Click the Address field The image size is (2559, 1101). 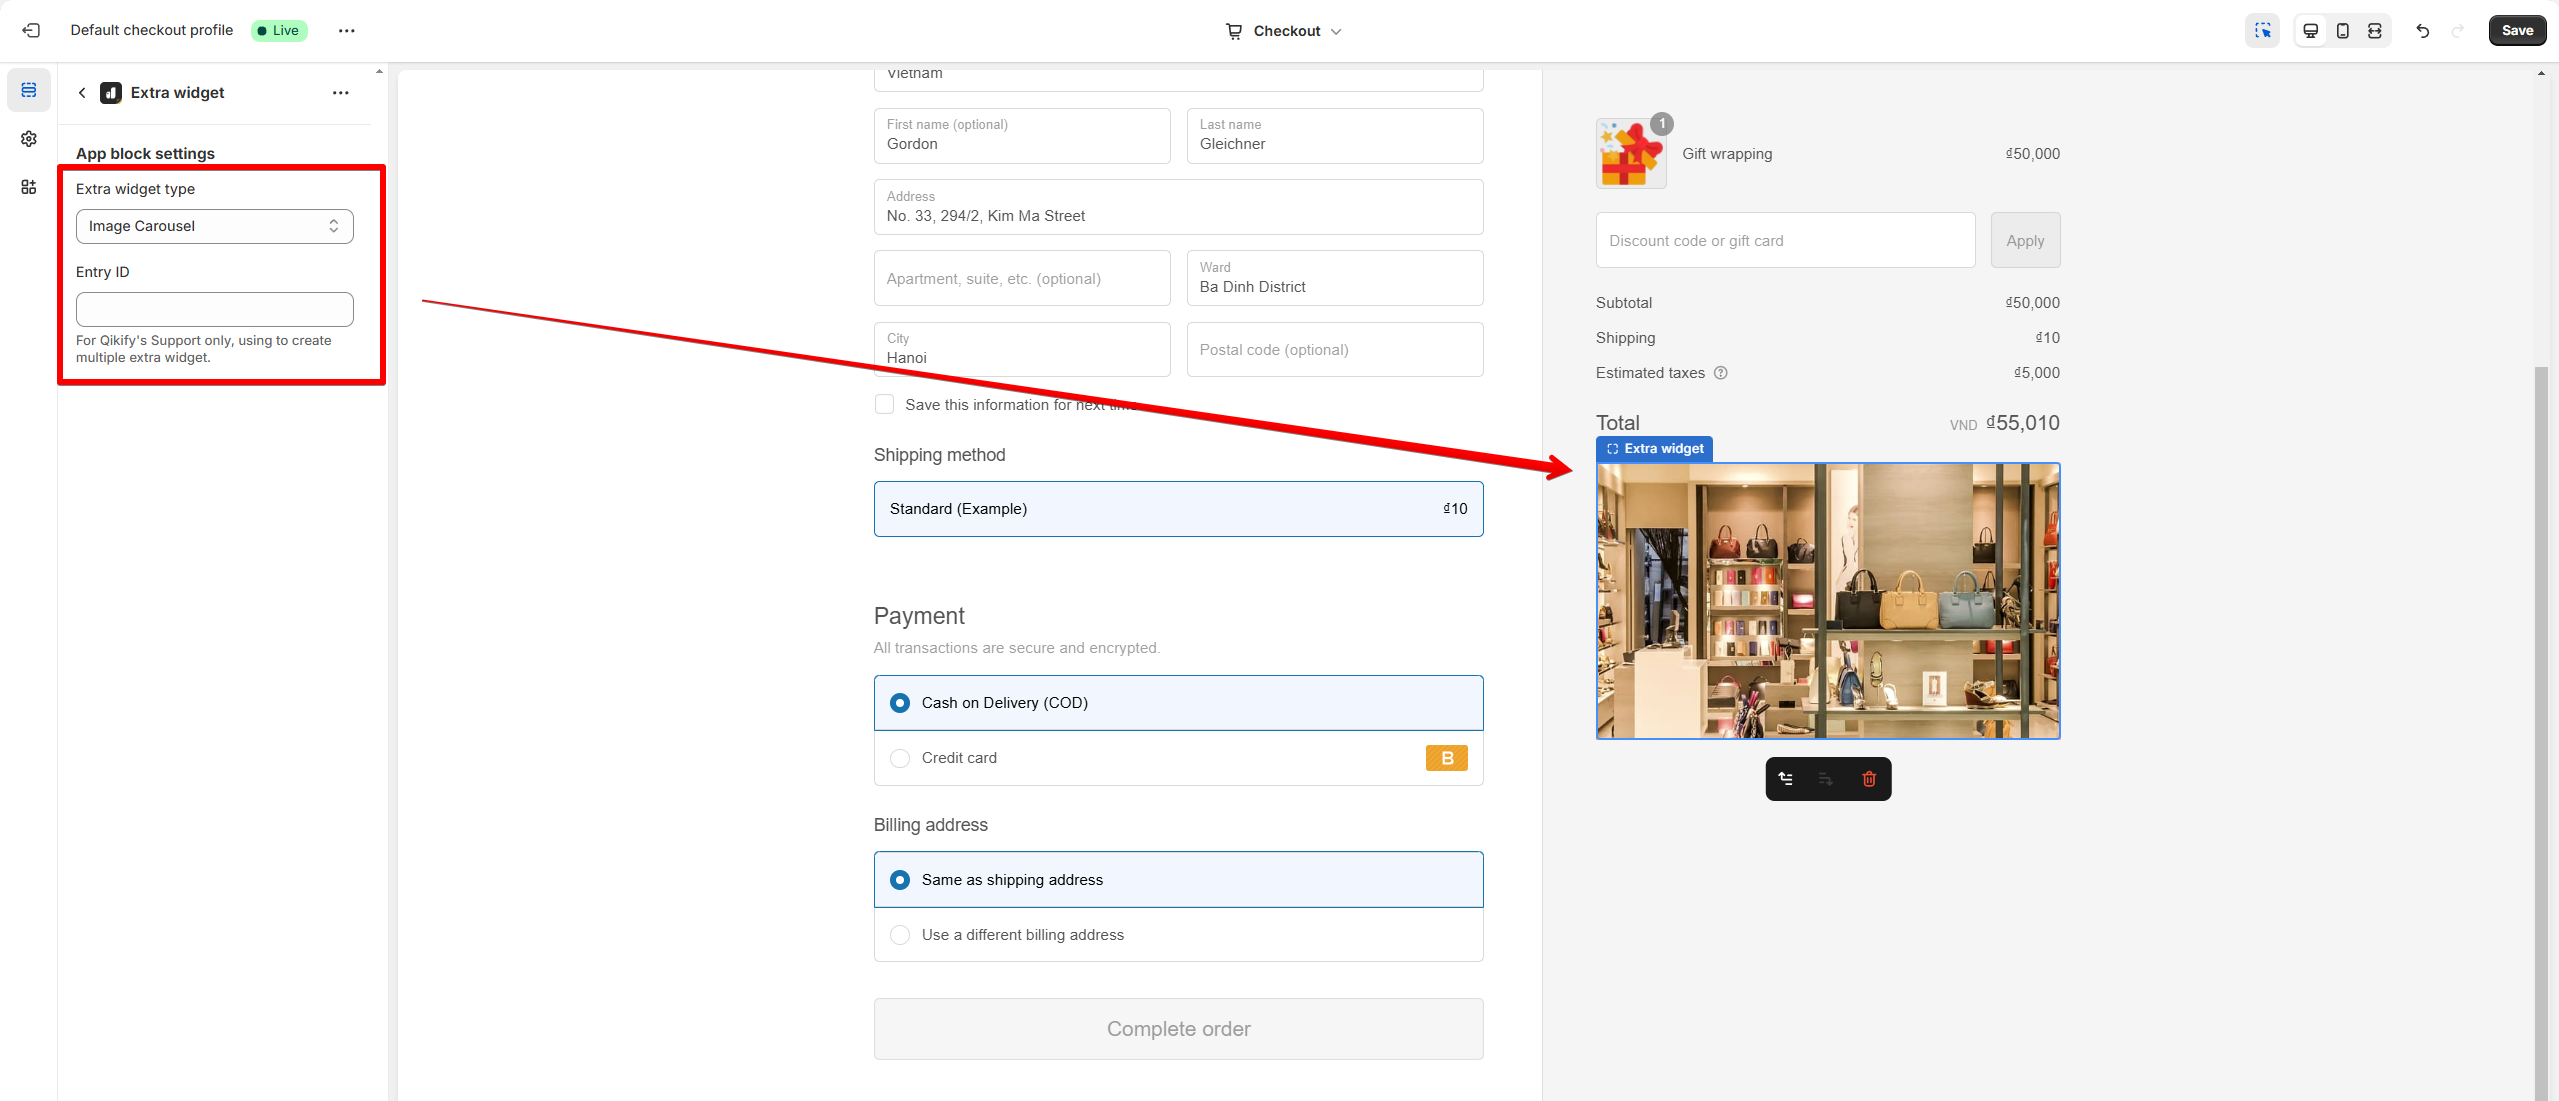click(x=1178, y=207)
